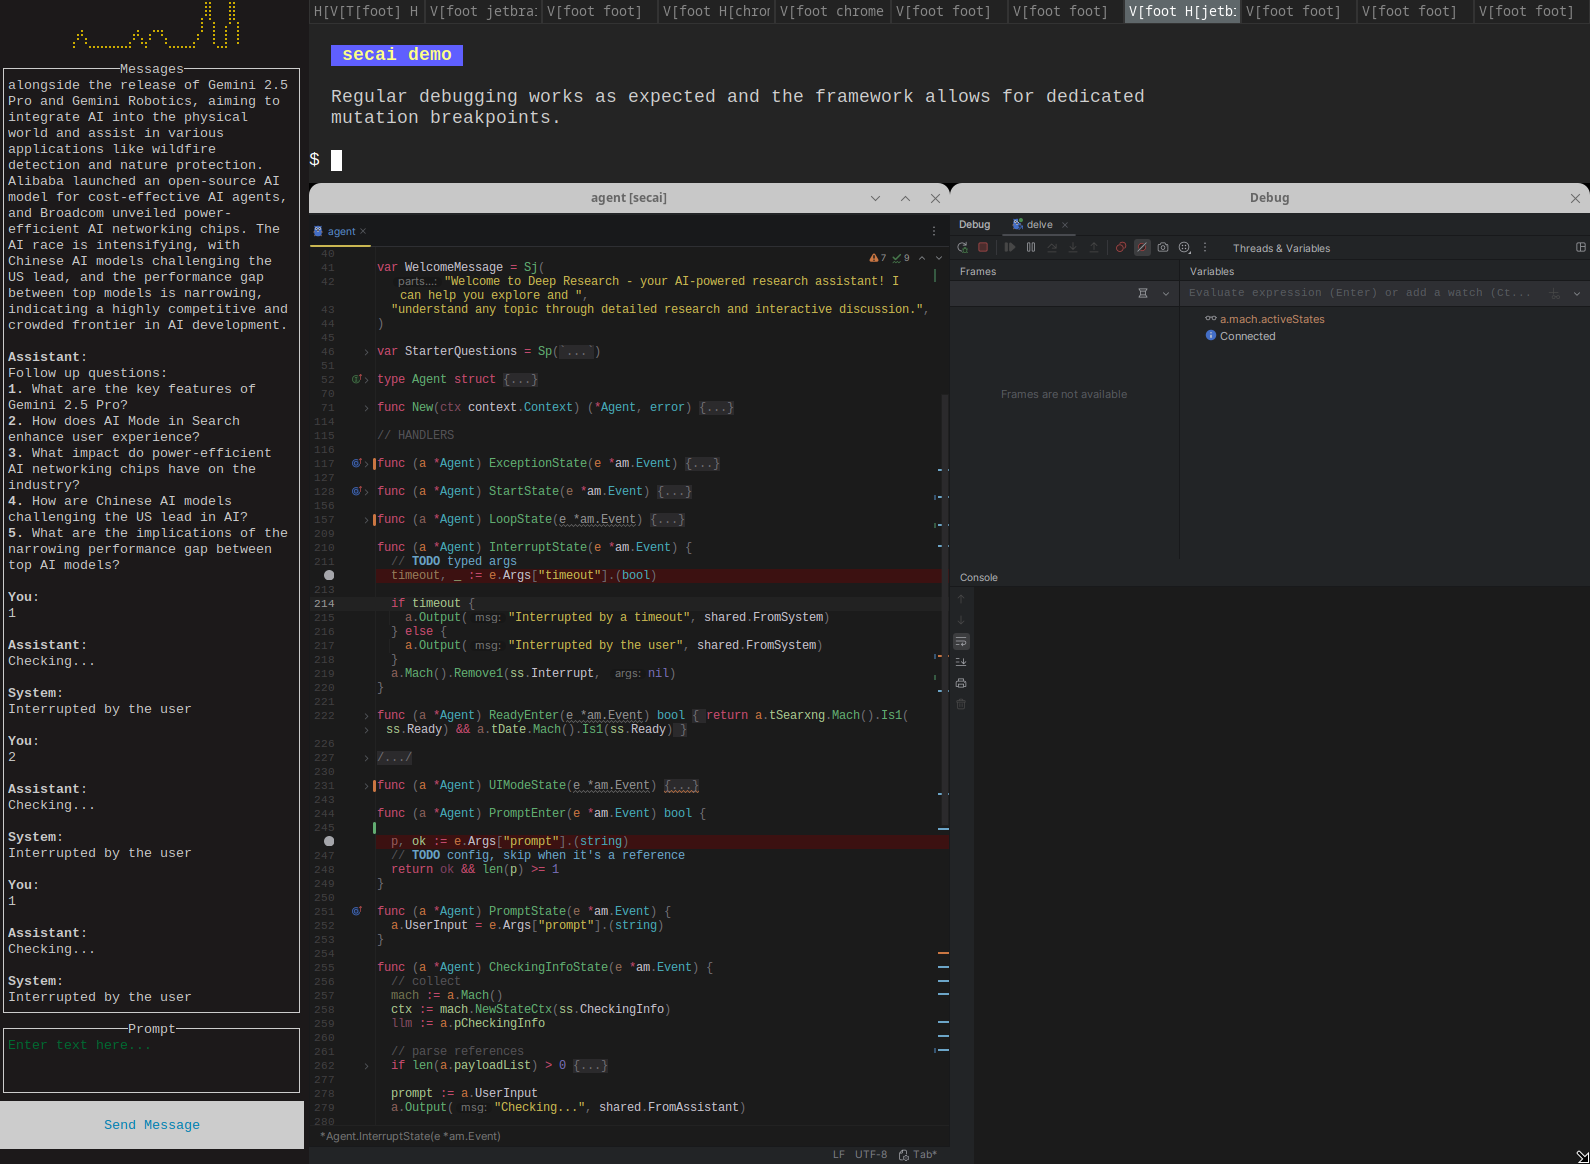
Task: Open debugger layout settings icon at right
Action: tap(1581, 248)
